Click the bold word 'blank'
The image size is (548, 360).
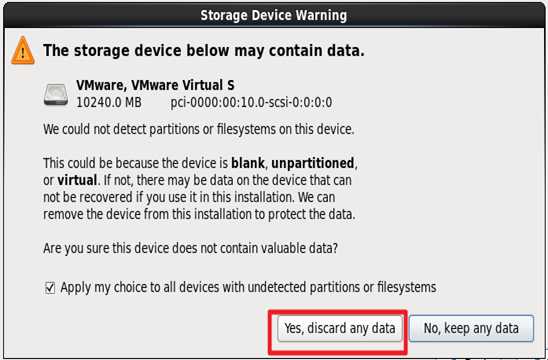coord(248,163)
